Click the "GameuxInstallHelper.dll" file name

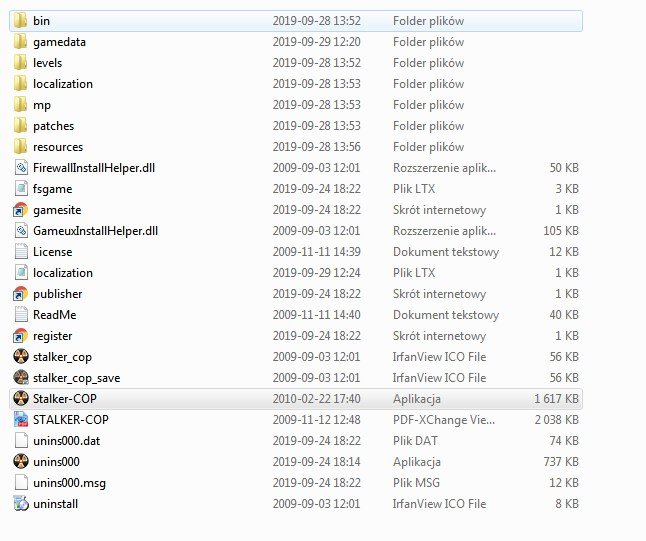[x=96, y=231]
